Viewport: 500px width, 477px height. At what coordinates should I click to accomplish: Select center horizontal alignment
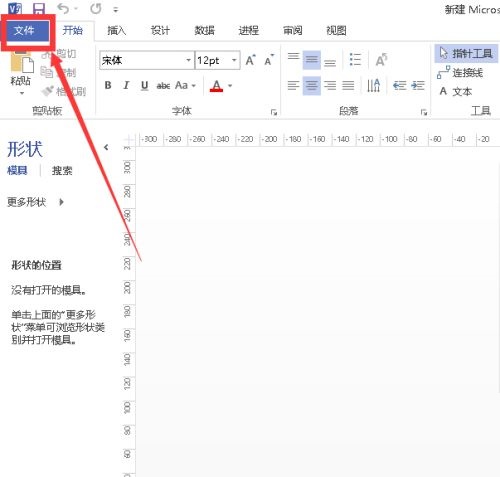312,86
